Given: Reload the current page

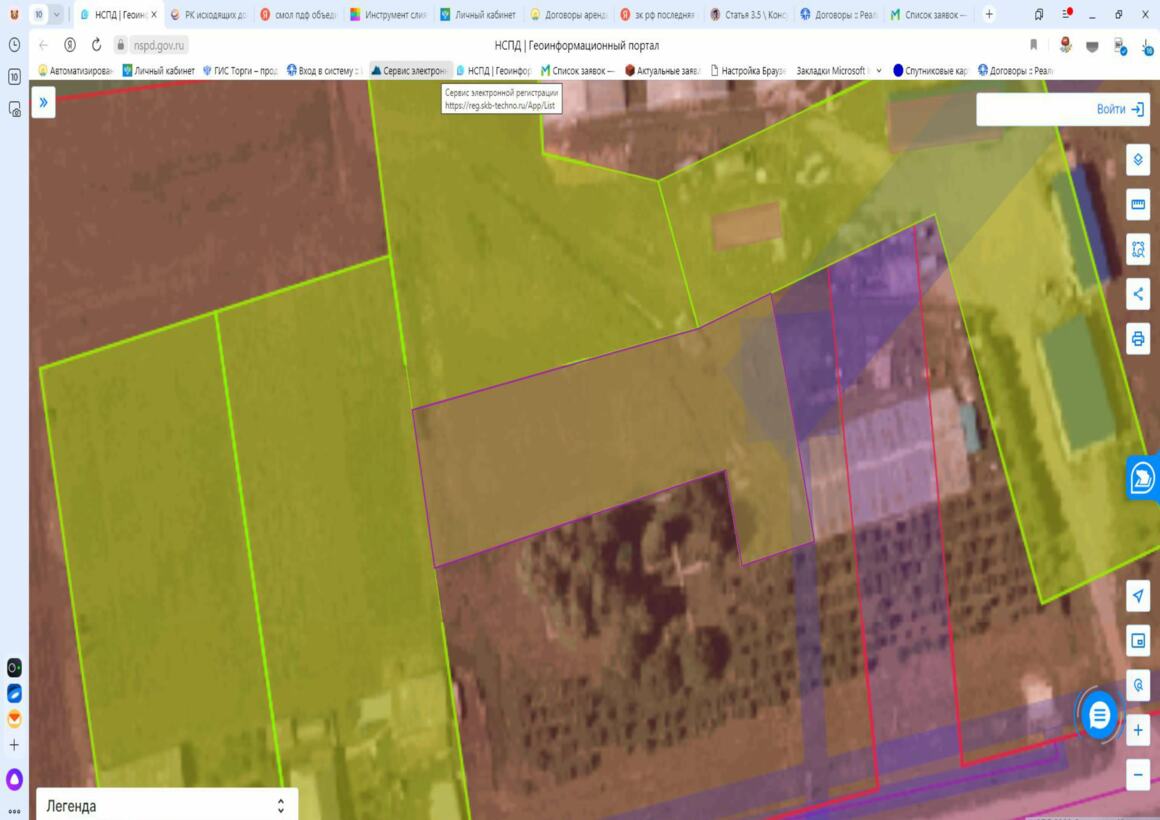Looking at the screenshot, I should click(x=96, y=45).
